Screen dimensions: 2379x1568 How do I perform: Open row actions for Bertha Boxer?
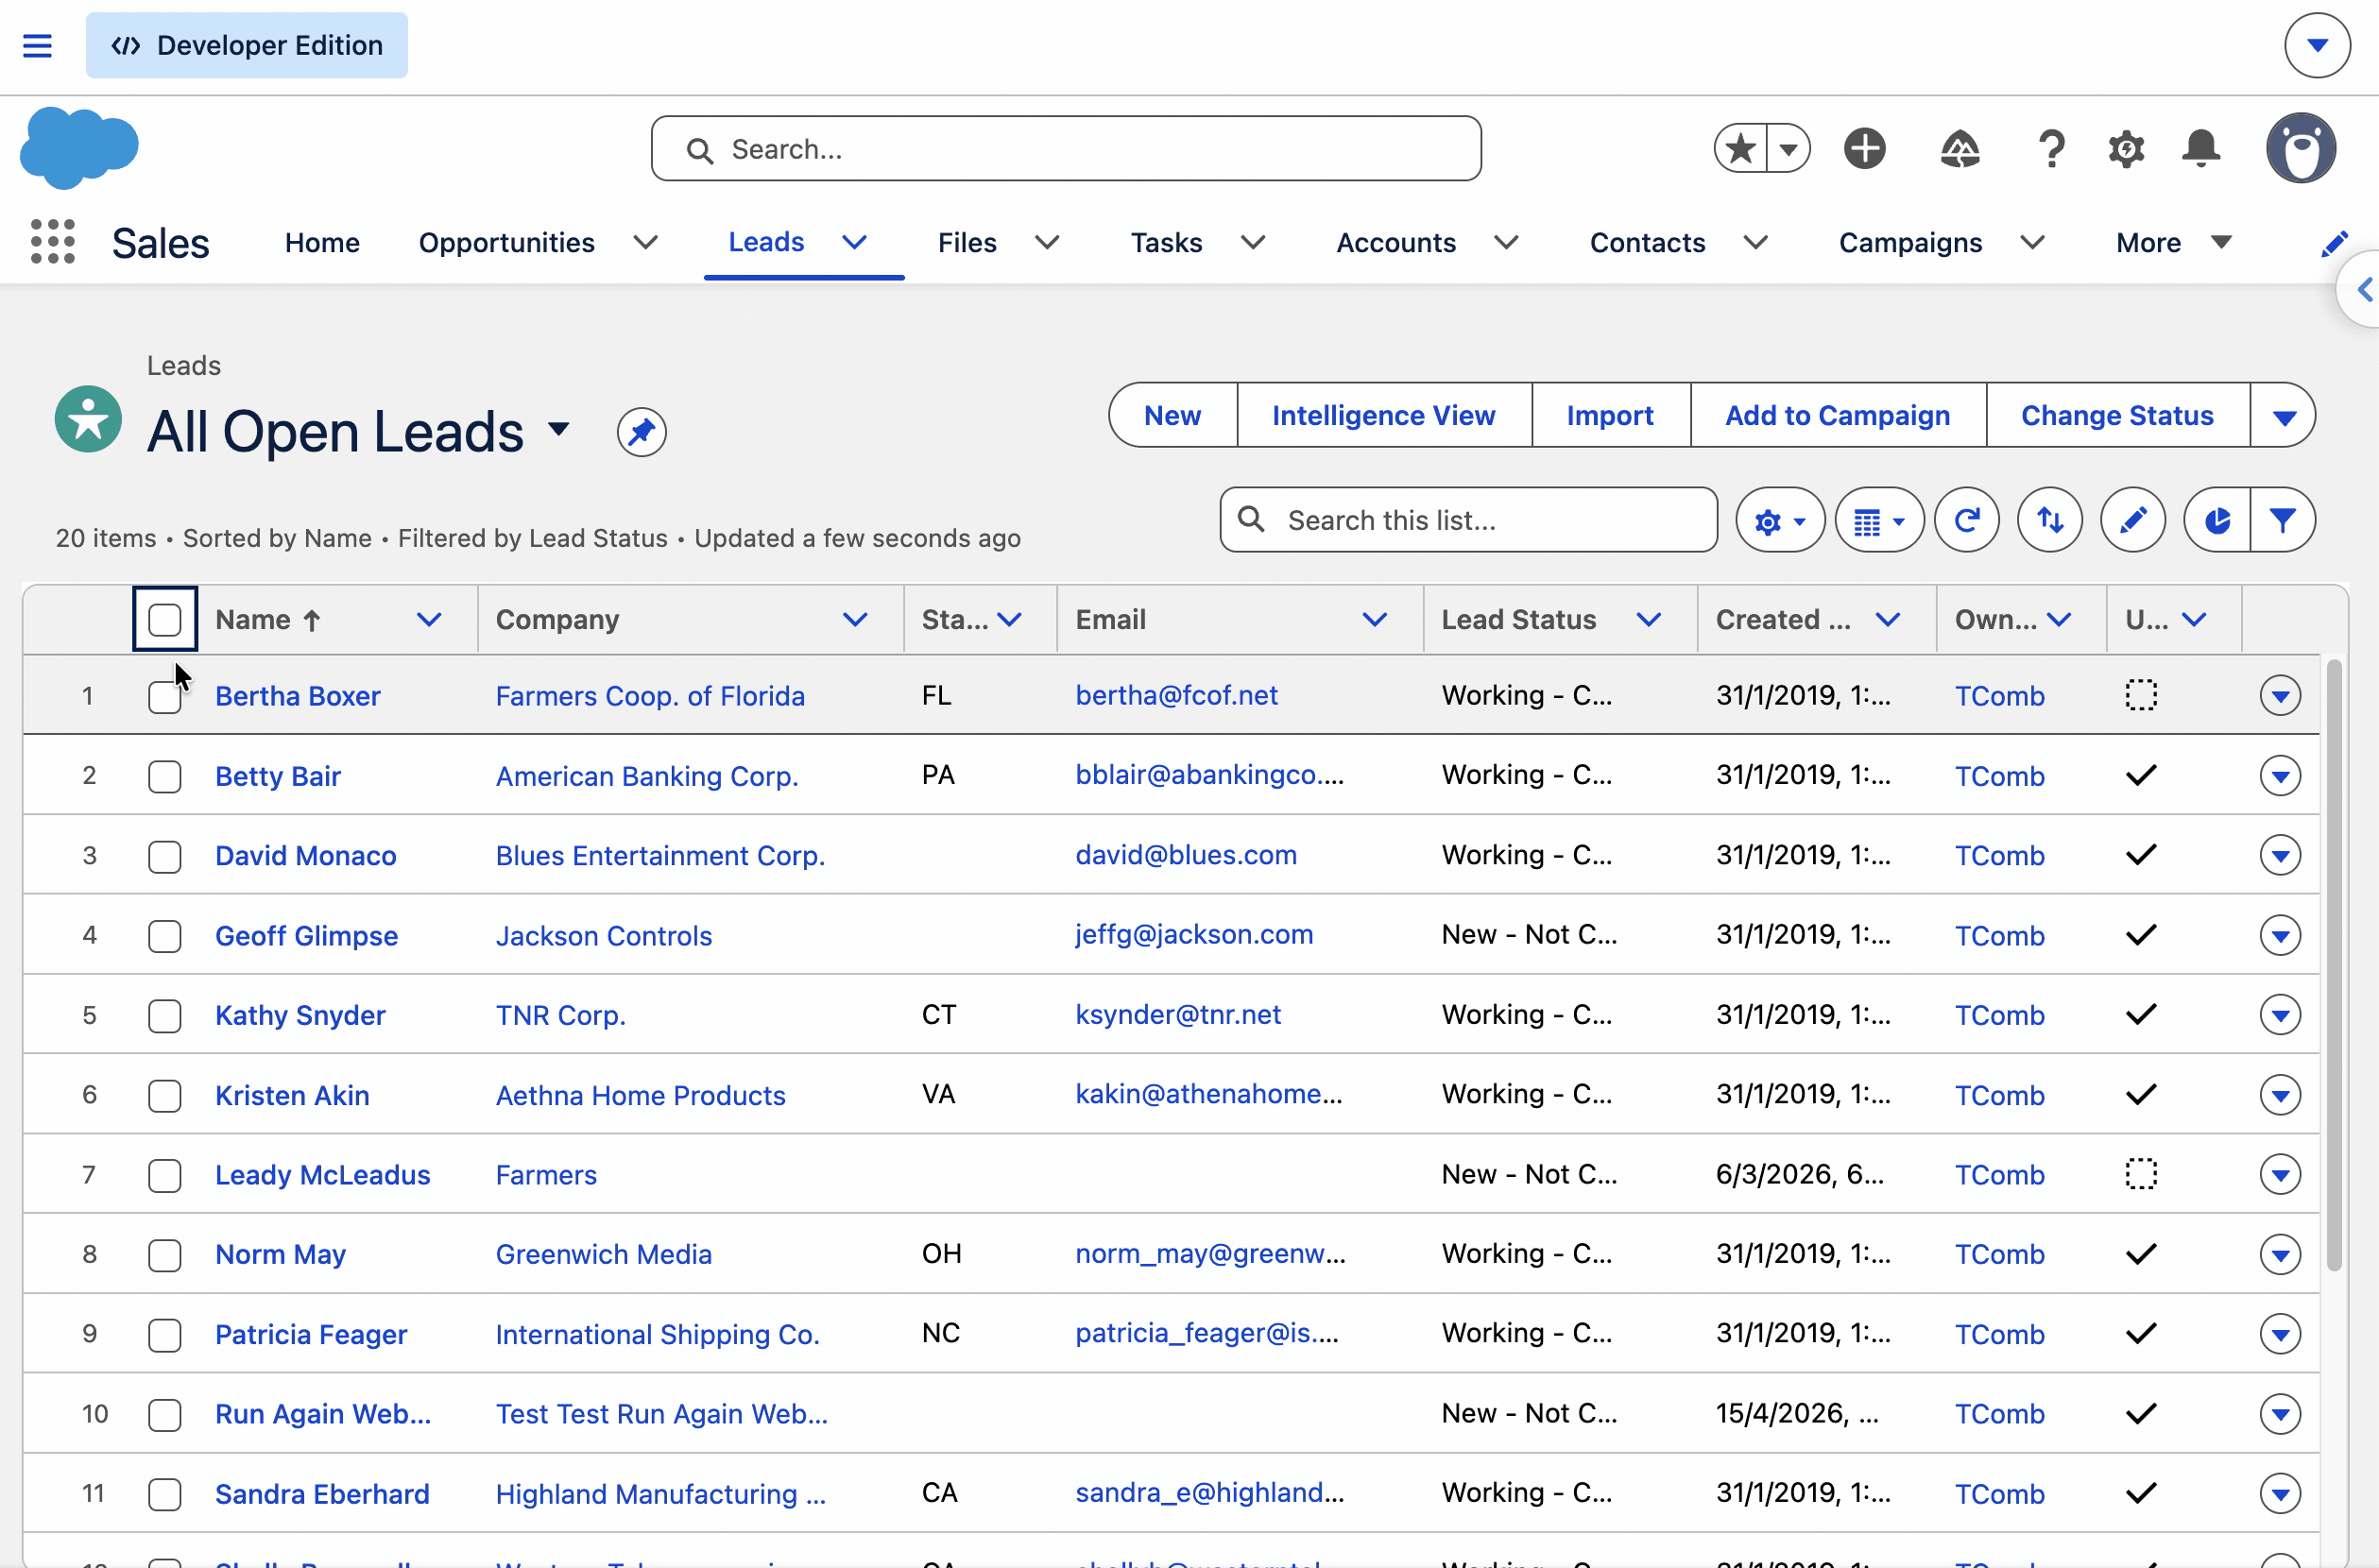click(2280, 695)
